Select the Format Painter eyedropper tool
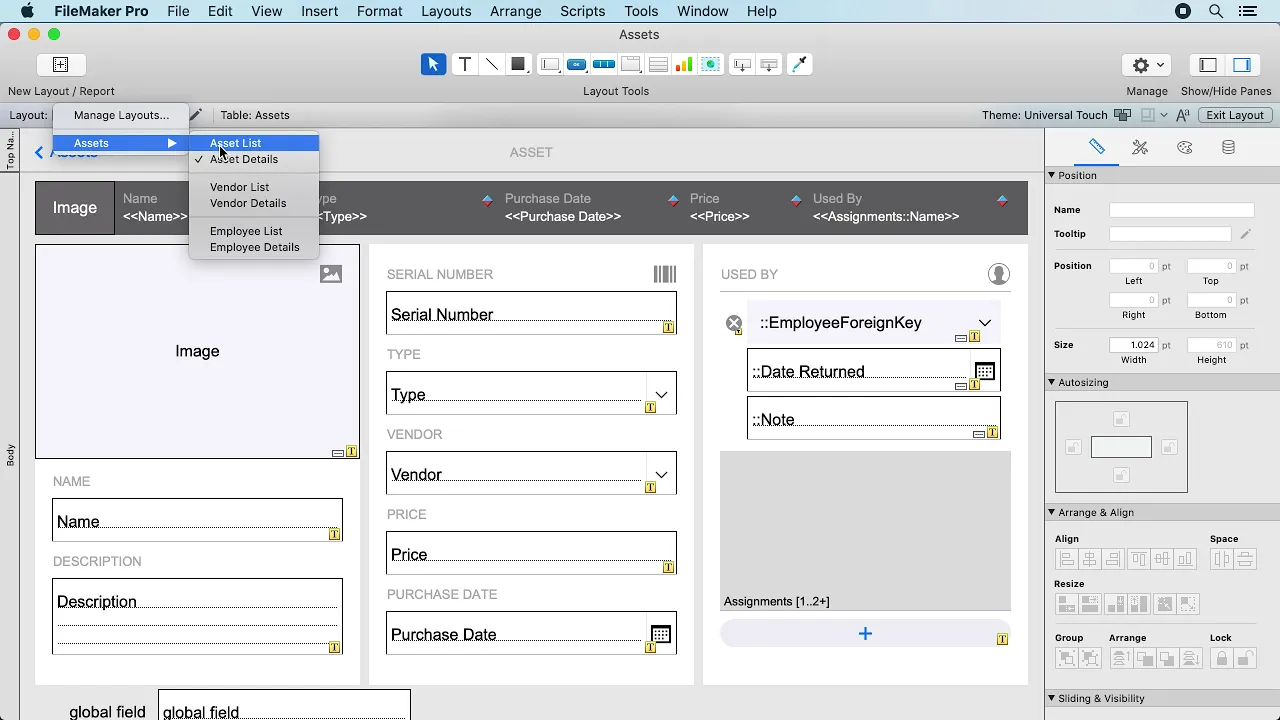The height and width of the screenshot is (720, 1280). click(x=800, y=64)
